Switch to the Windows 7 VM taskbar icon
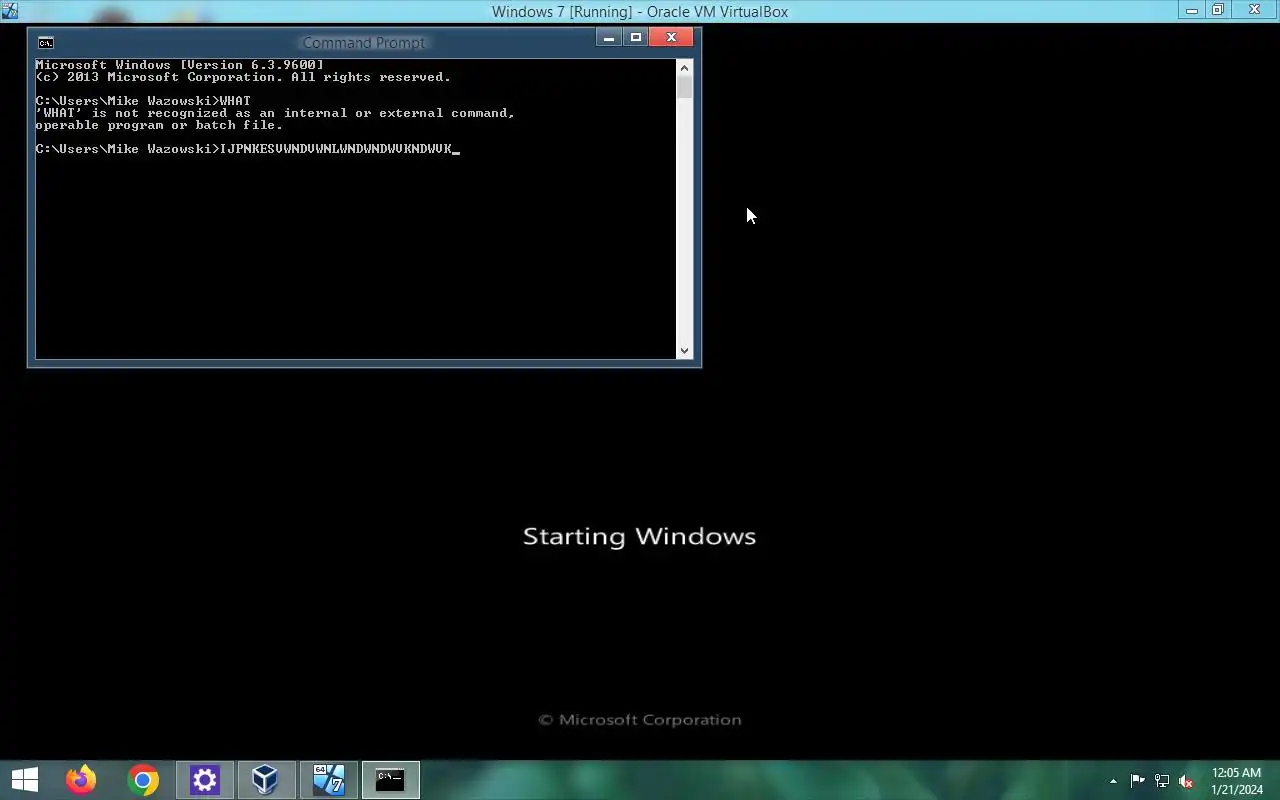 click(328, 780)
